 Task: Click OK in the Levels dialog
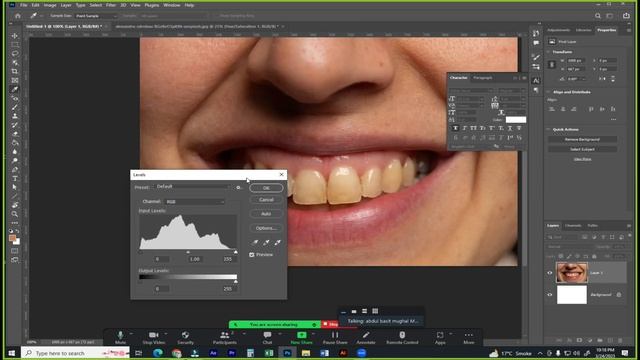pyautogui.click(x=266, y=188)
